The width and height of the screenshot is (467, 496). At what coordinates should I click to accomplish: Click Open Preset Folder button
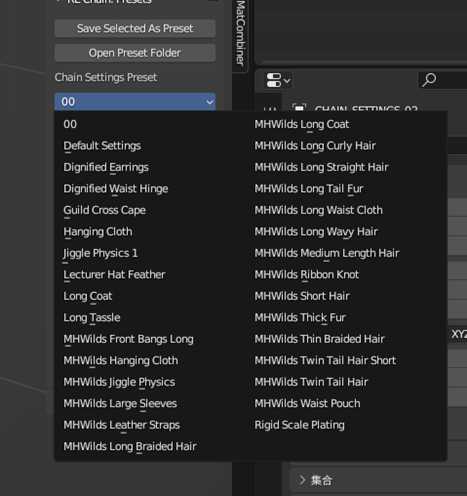135,53
